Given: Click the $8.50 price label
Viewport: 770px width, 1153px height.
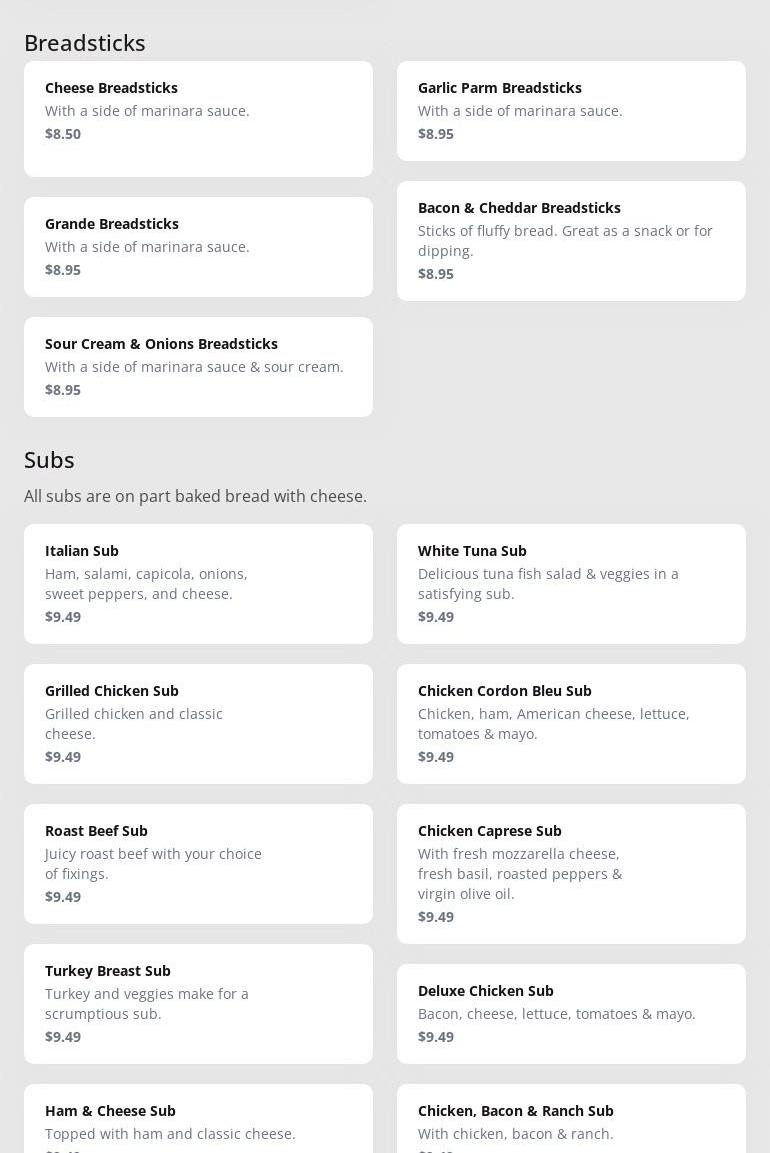Looking at the screenshot, I should 63,134.
